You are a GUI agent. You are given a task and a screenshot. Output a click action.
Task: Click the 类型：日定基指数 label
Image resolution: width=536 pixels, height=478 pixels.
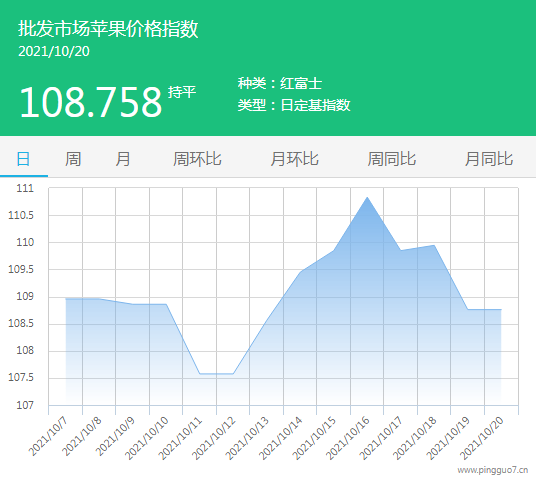point(294,105)
